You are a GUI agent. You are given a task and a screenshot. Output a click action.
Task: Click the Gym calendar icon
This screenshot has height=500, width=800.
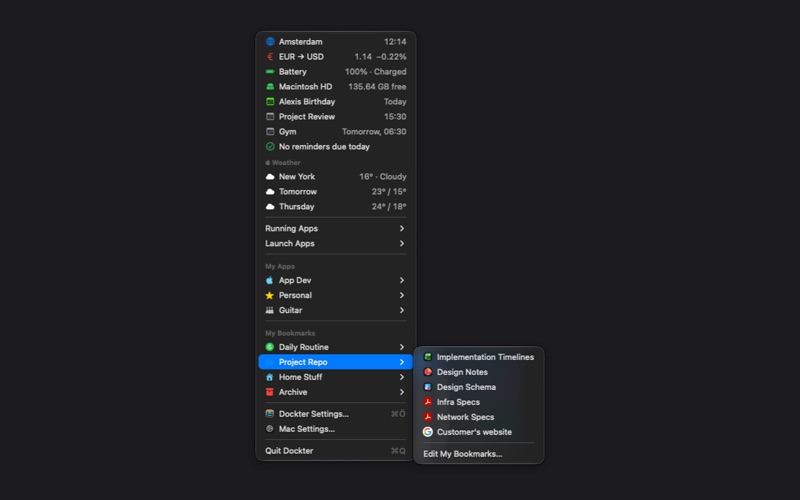click(x=270, y=132)
